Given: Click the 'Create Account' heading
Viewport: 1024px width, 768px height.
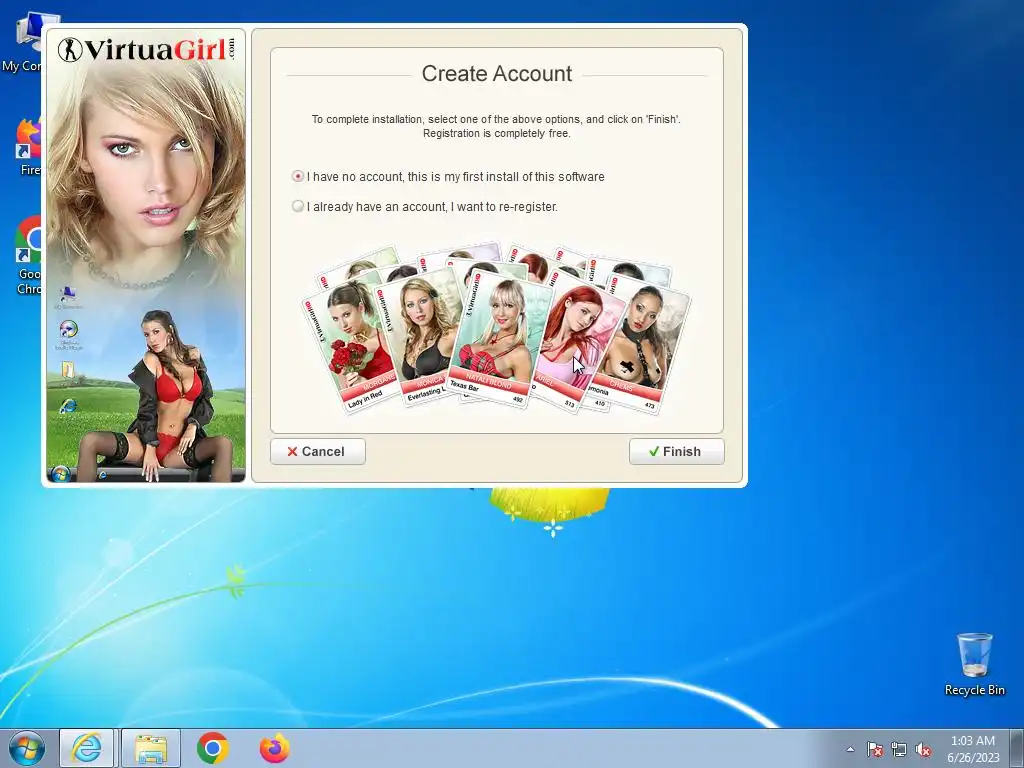Looking at the screenshot, I should coord(496,74).
